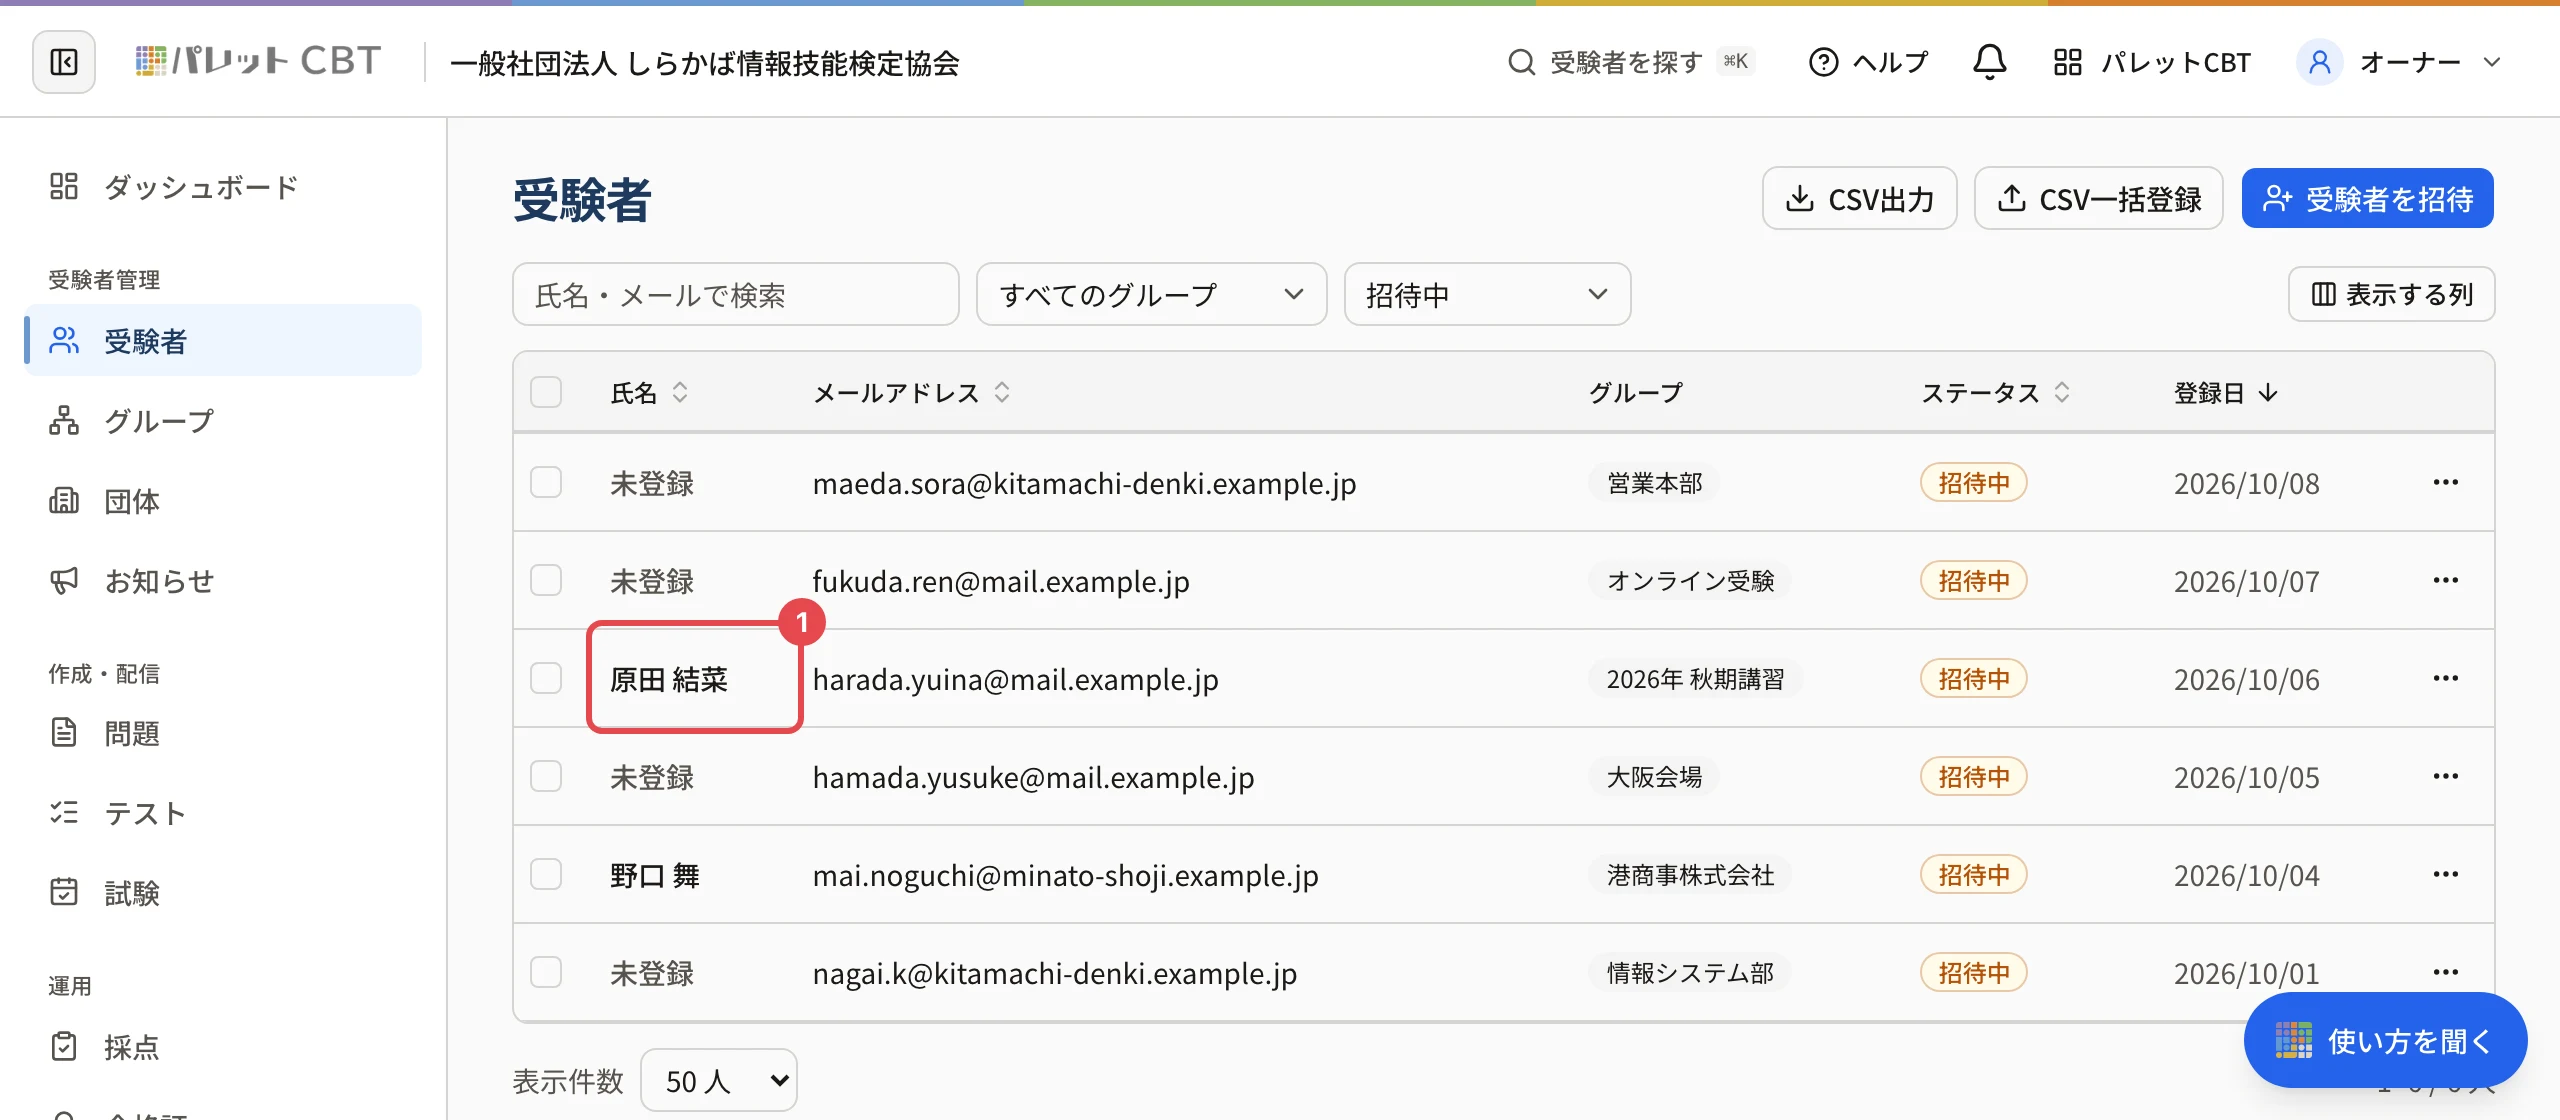Click the 営業本部 group tag
This screenshot has height=1120, width=2560.
click(x=1654, y=483)
